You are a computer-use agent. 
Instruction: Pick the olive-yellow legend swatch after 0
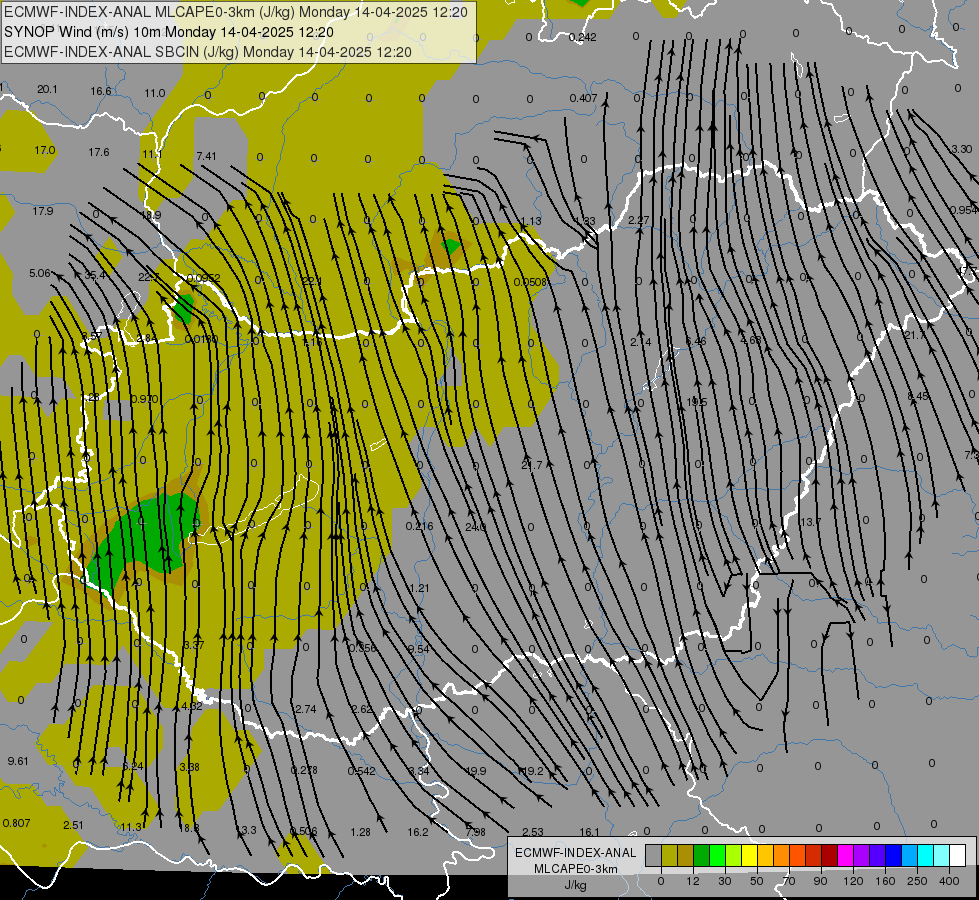coord(669,855)
